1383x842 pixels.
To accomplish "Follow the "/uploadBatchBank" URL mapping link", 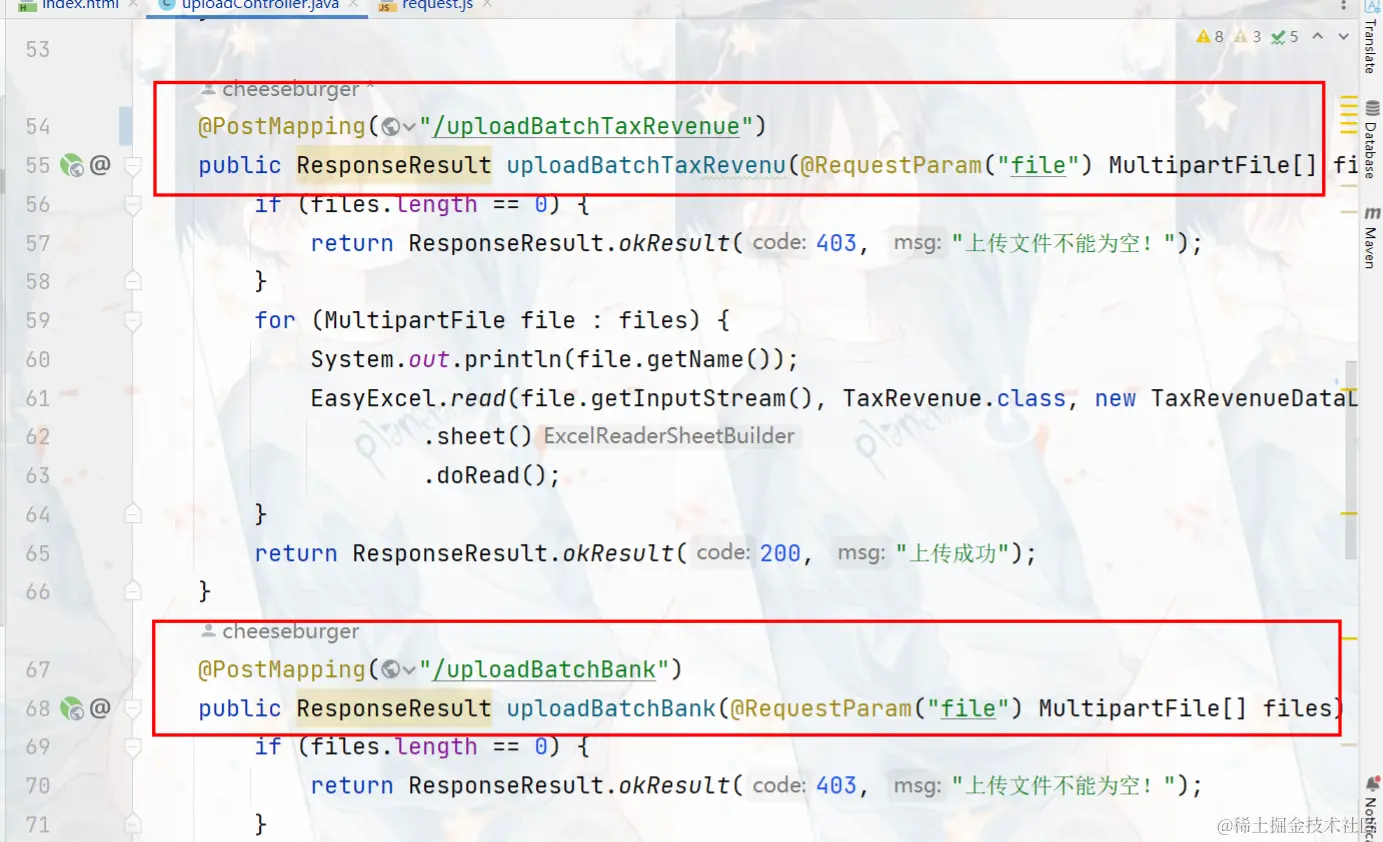I will (x=543, y=670).
